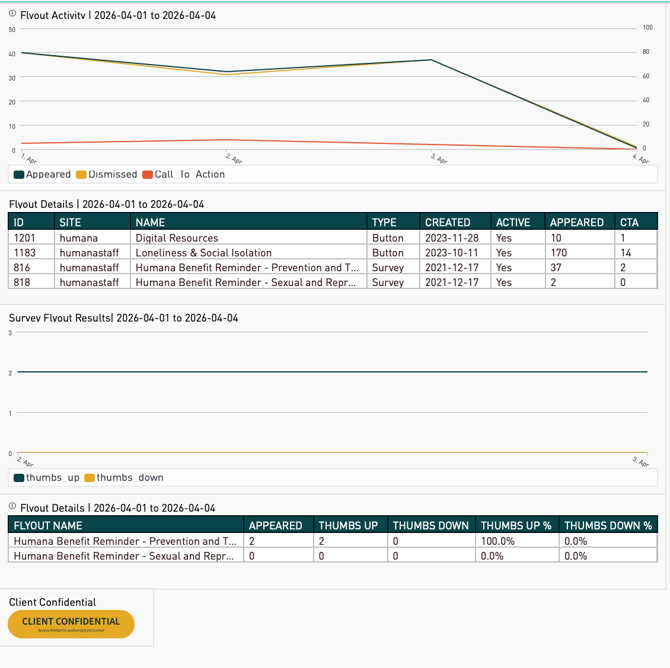Click the info icon beside Flyout Activity title

pos(12,16)
